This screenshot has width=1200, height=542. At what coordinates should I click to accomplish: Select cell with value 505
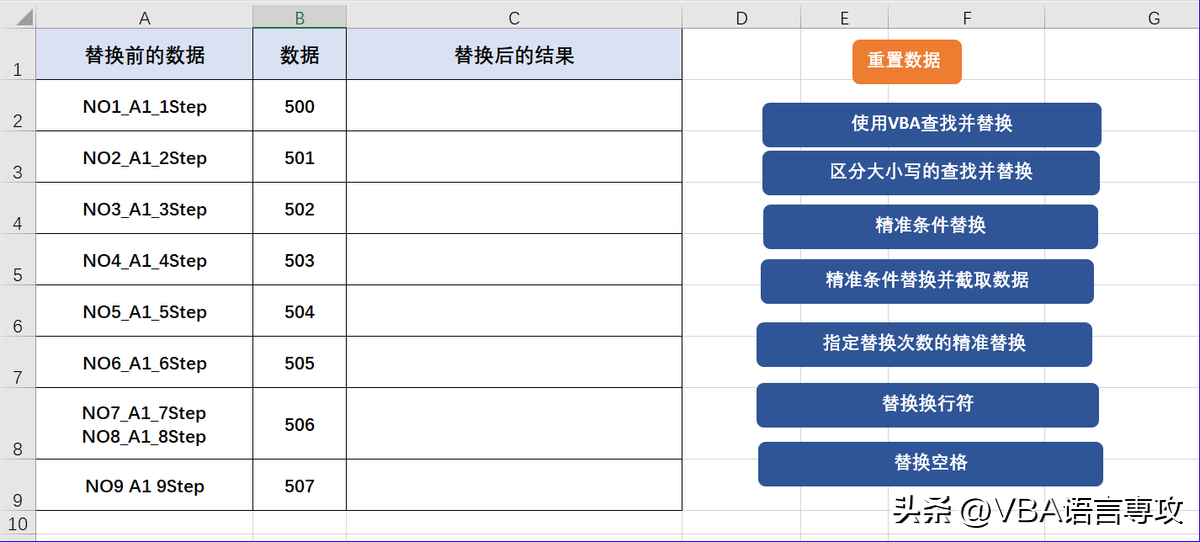coord(300,362)
